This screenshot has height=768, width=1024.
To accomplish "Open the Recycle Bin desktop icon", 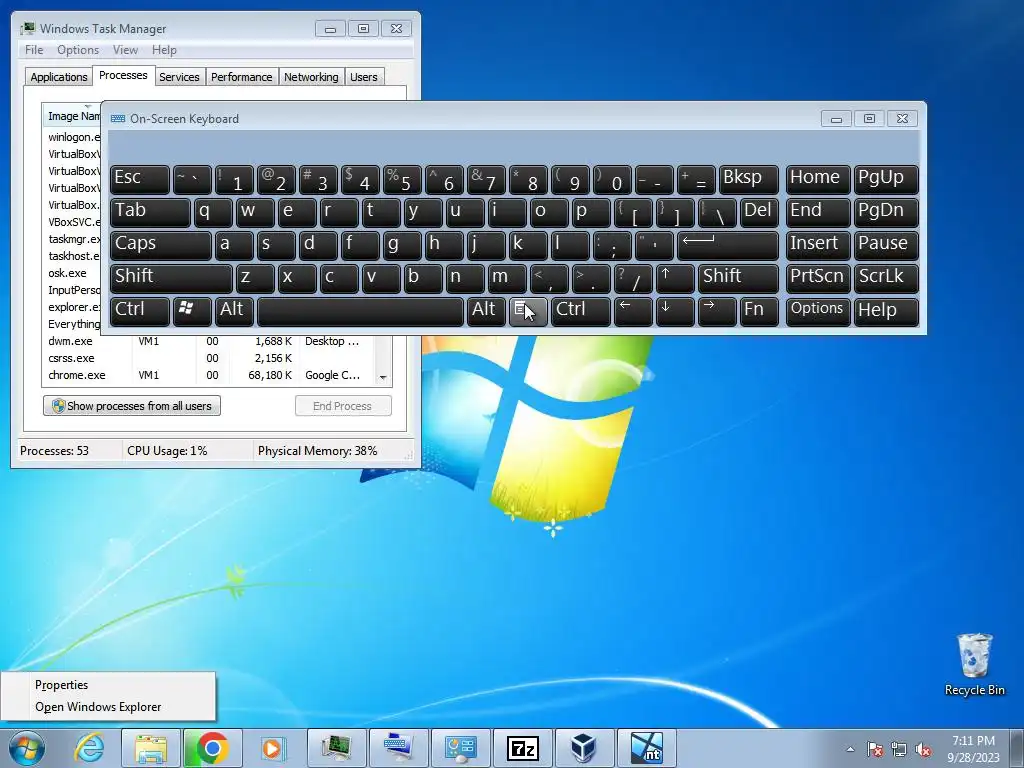I will 974,665.
